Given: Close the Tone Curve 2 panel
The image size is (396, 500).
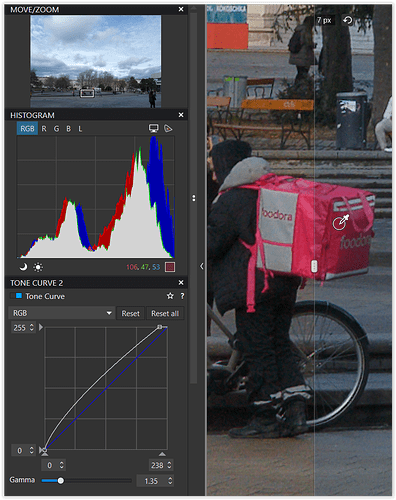Looking at the screenshot, I should pyautogui.click(x=181, y=283).
